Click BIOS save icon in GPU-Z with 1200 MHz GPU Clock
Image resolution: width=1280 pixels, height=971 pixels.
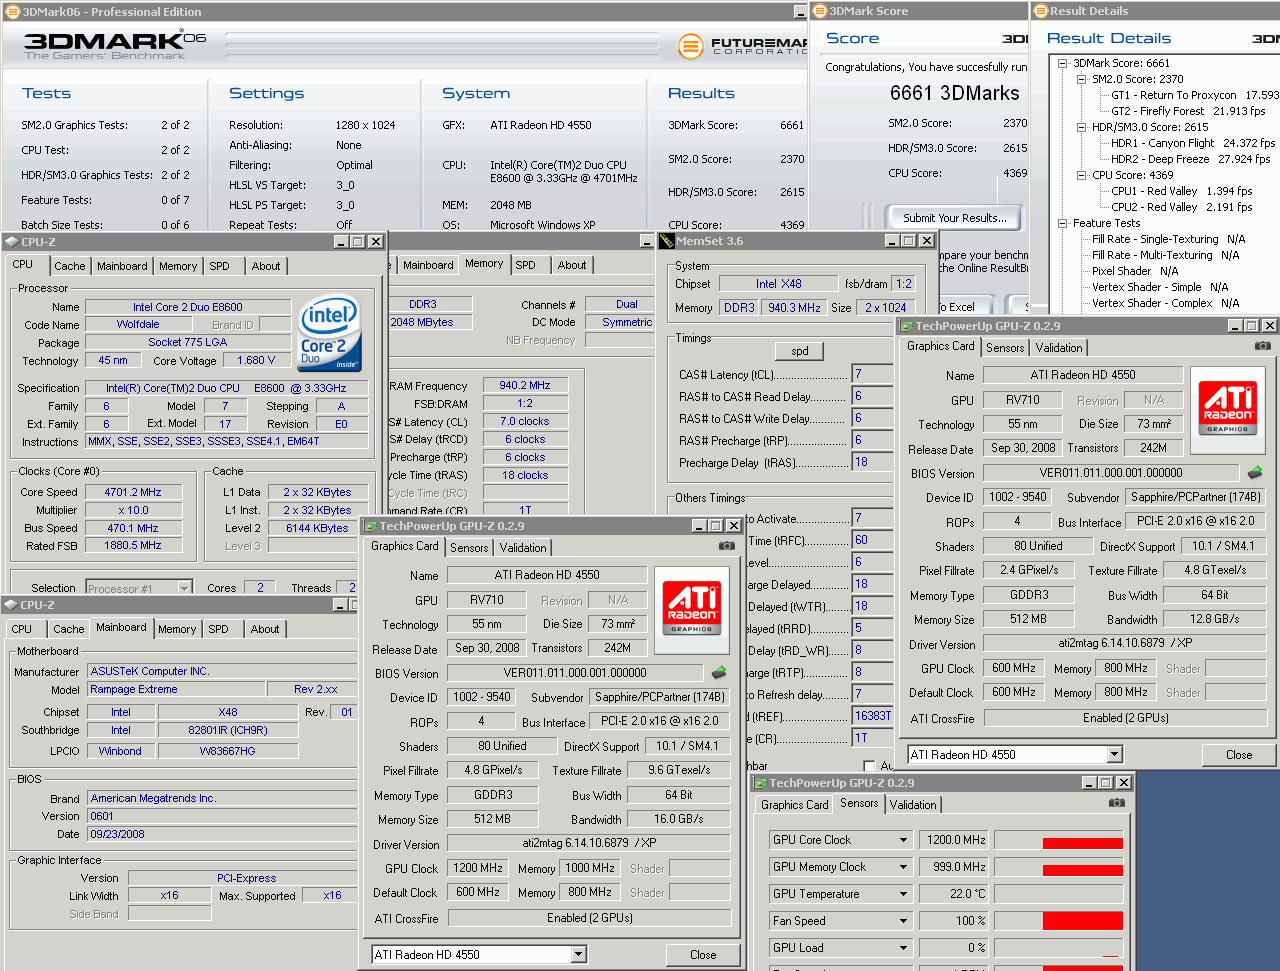[x=718, y=672]
